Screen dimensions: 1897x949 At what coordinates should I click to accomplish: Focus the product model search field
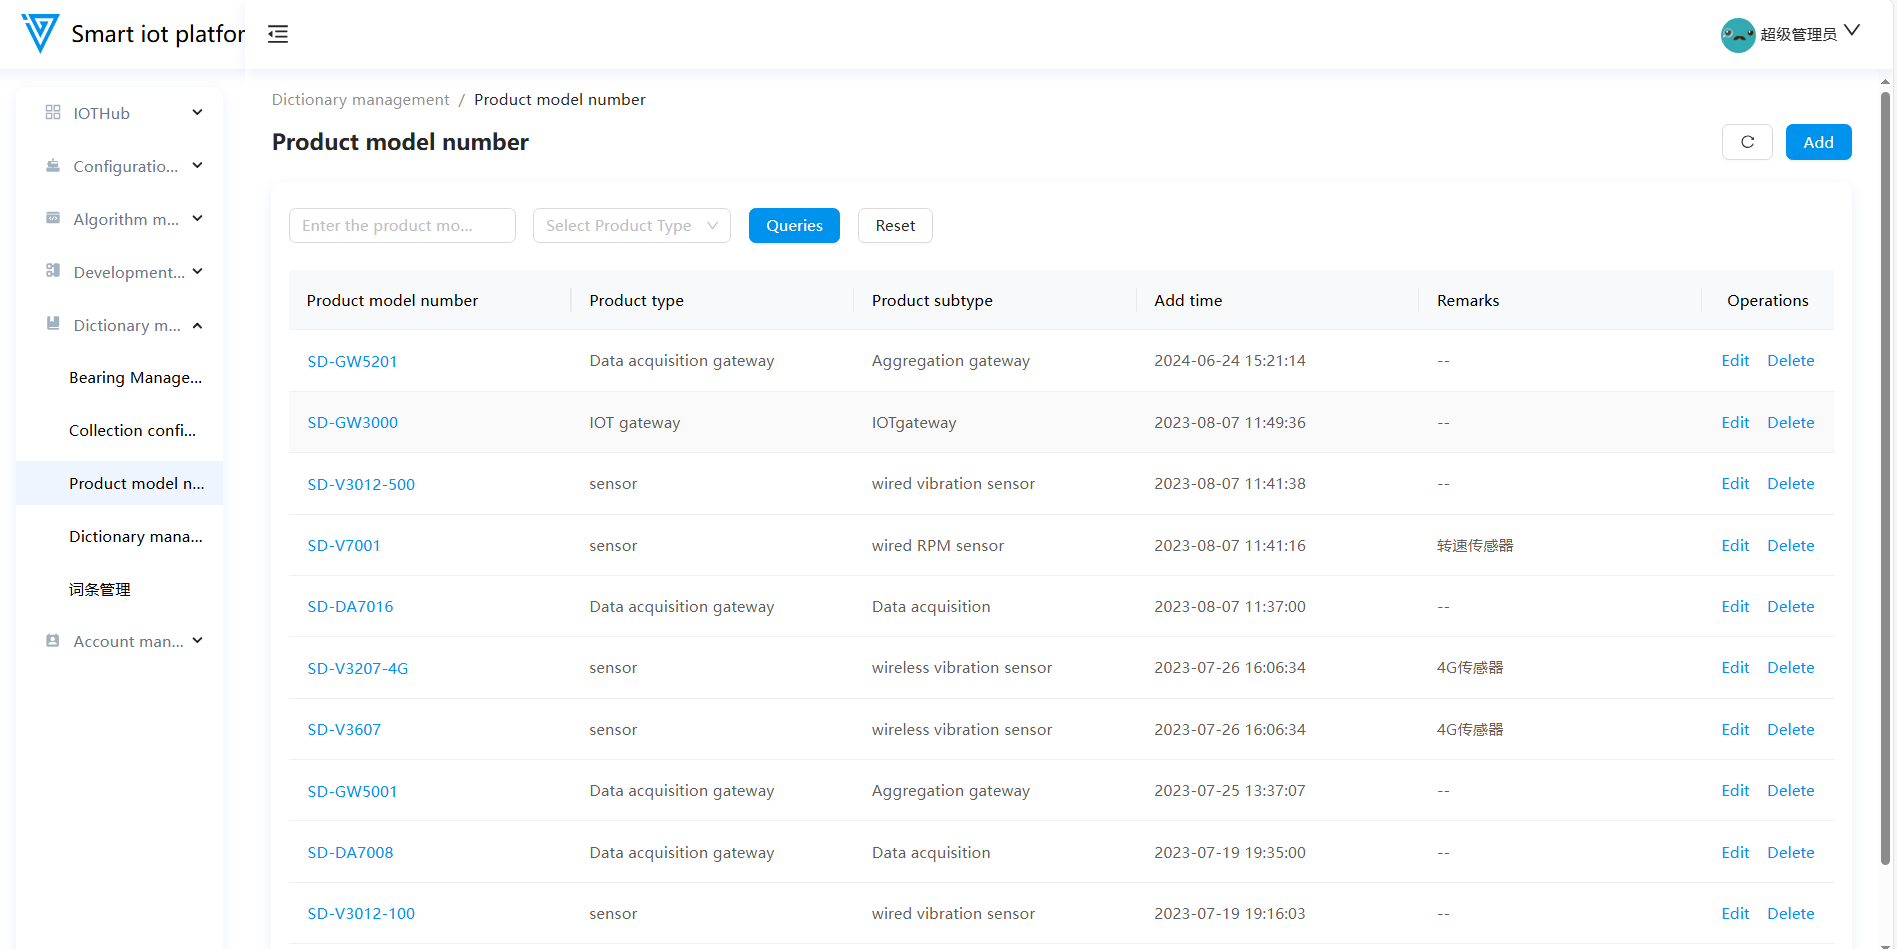point(402,226)
